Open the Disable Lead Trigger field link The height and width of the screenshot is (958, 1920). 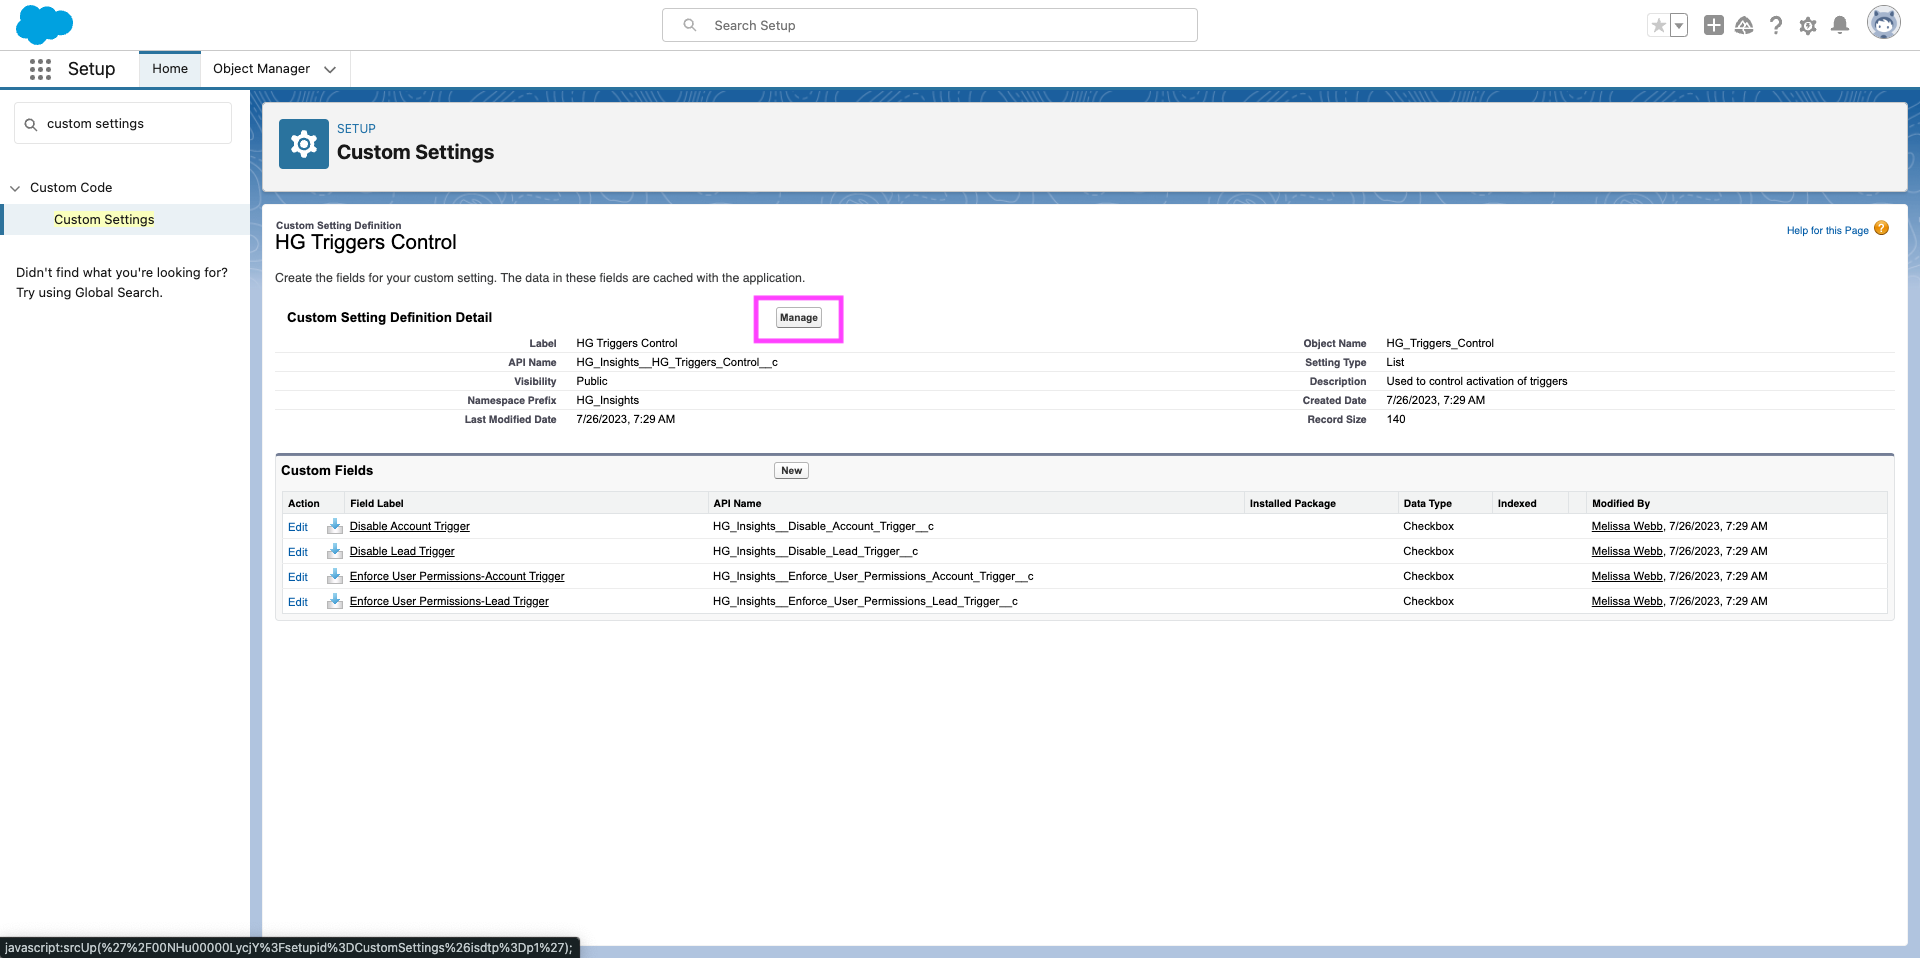pyautogui.click(x=402, y=551)
